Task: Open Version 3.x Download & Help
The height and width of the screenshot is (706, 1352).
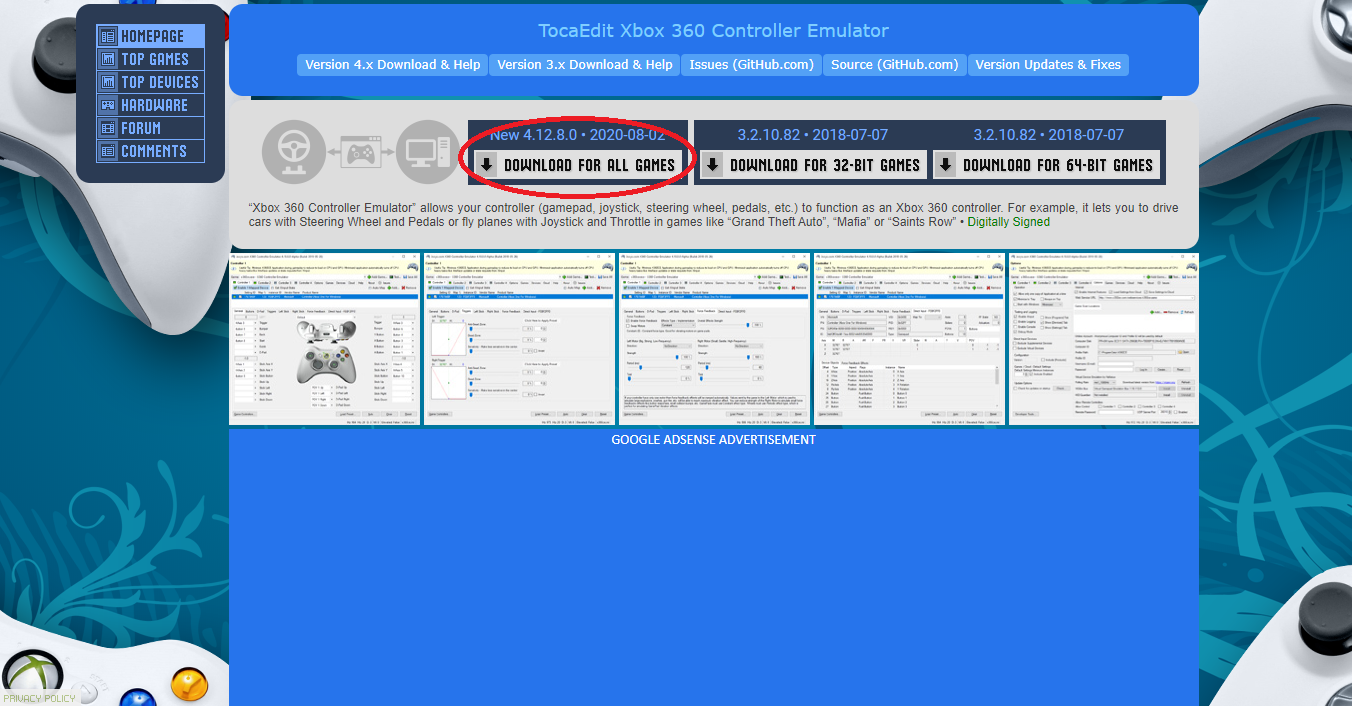Action: [585, 65]
